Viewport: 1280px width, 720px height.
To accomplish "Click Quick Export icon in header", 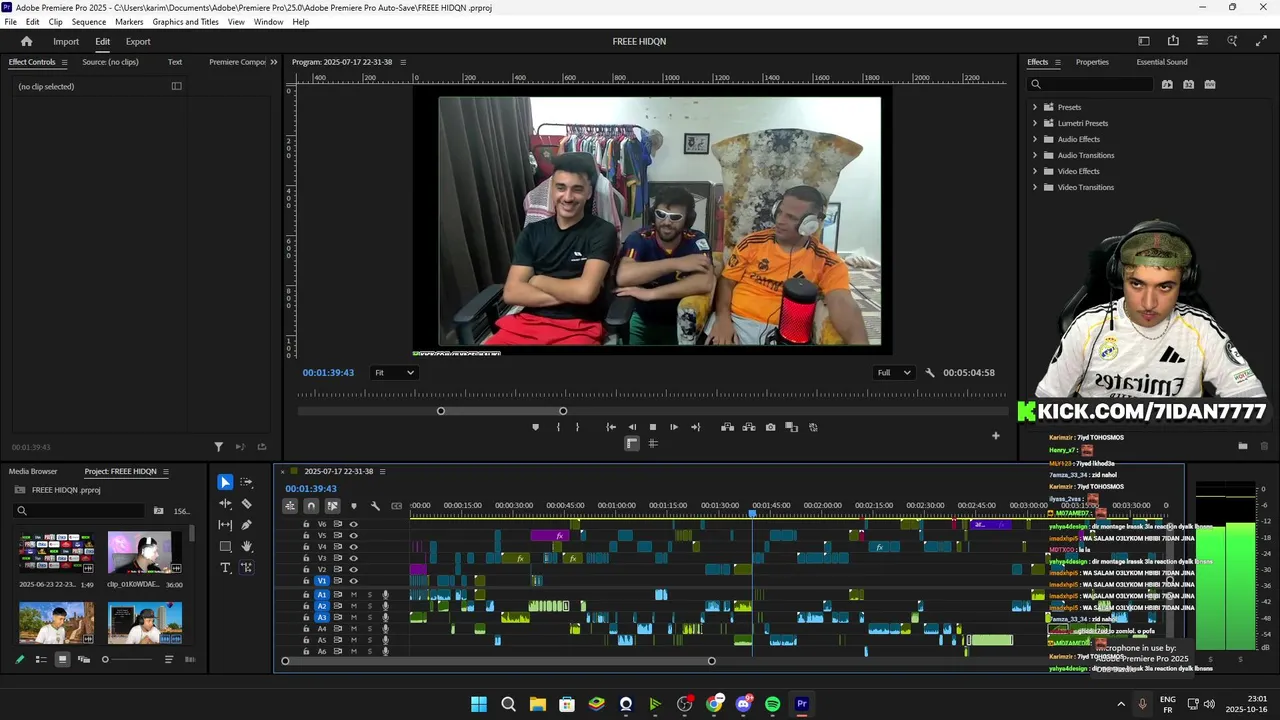I will click(x=1173, y=41).
